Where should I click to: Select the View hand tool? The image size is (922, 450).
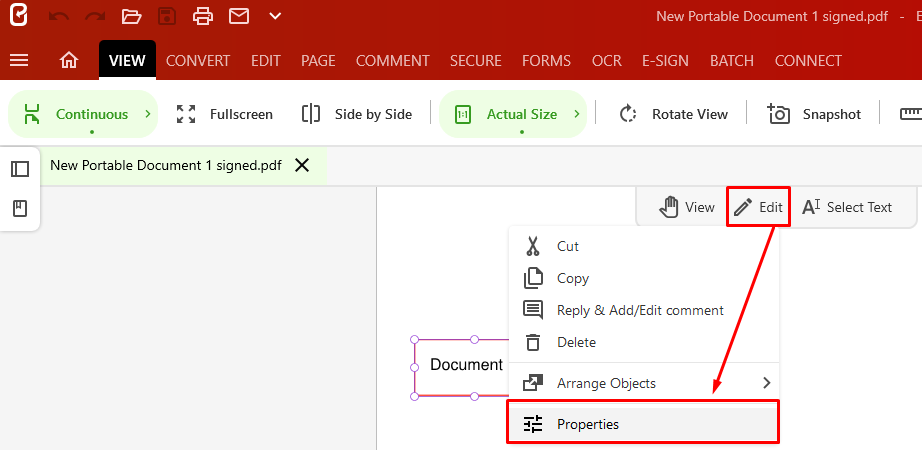[x=686, y=207]
